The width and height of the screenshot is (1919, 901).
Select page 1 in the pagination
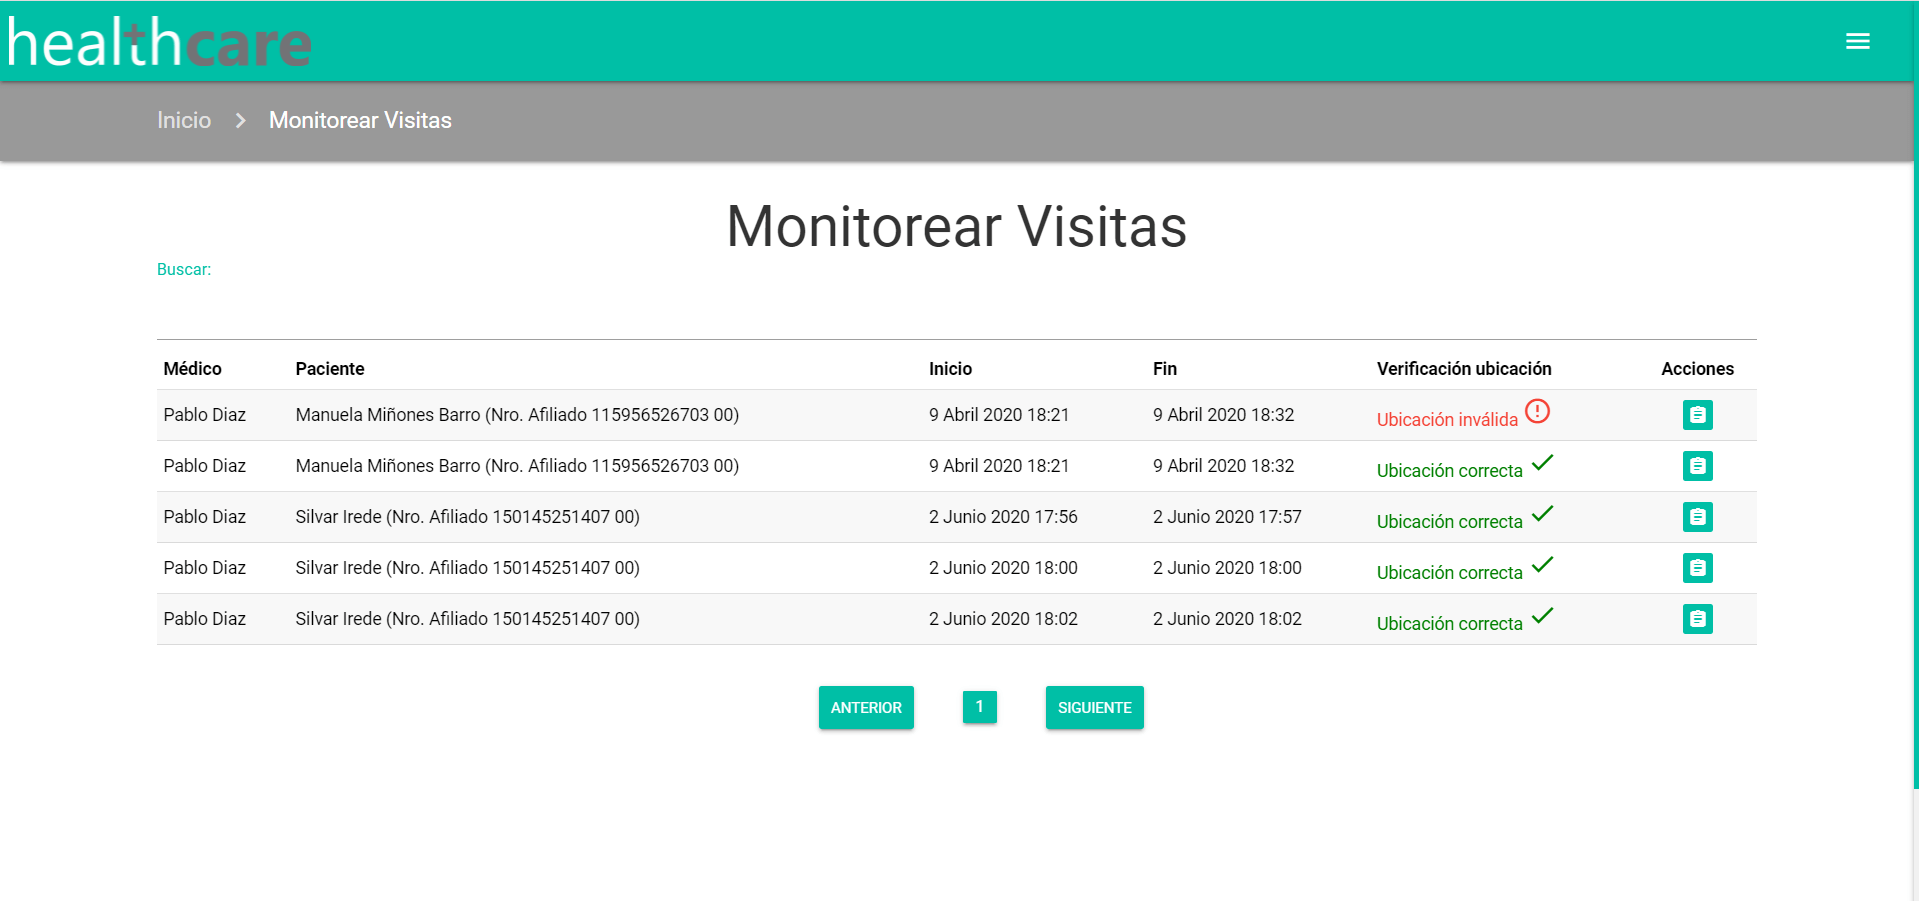979,706
